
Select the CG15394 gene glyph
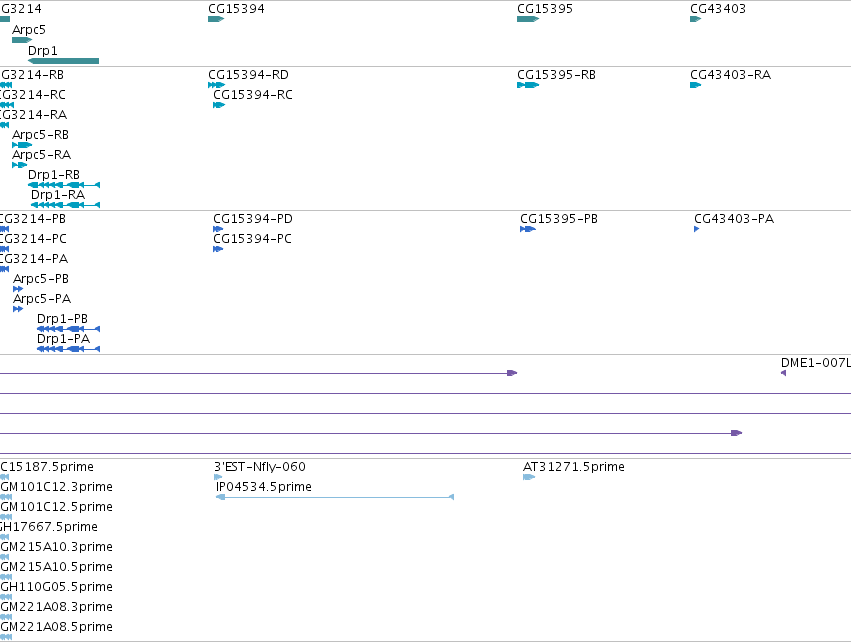[216, 19]
